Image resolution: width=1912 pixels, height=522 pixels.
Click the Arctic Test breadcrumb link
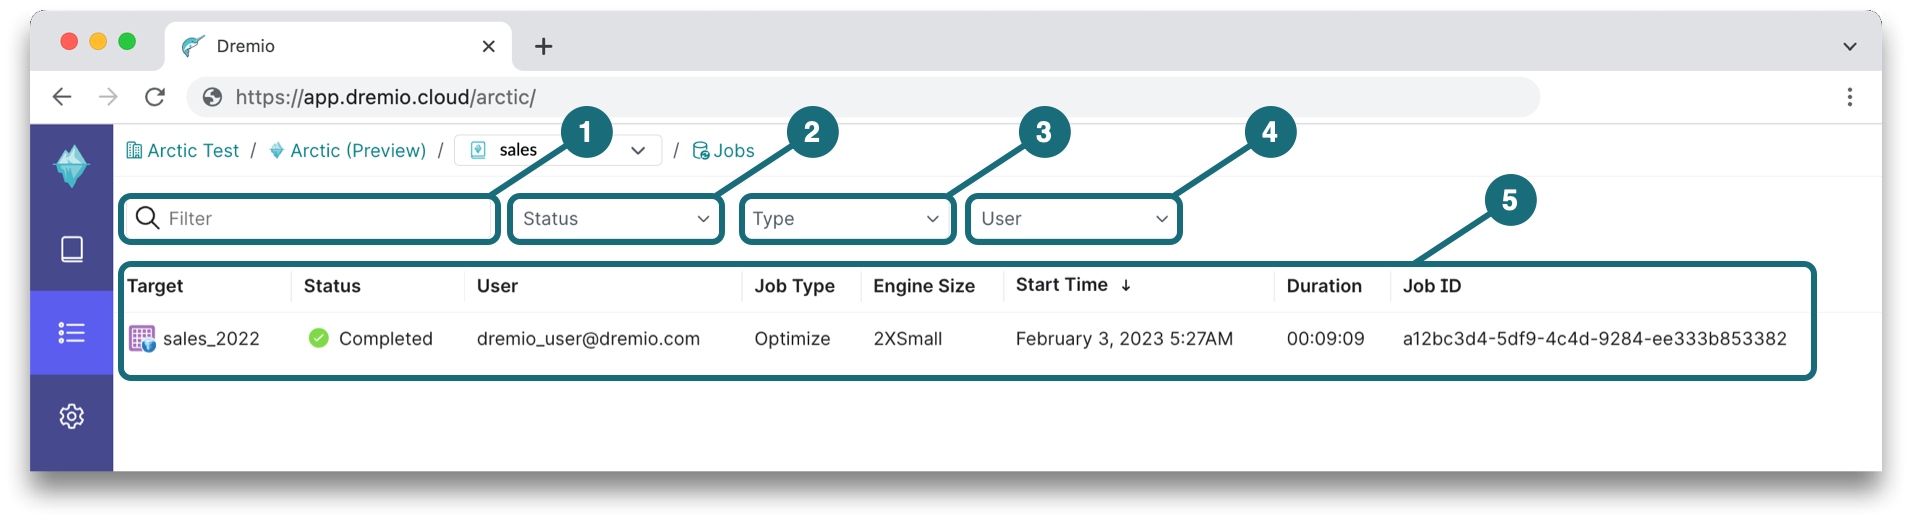pos(183,150)
